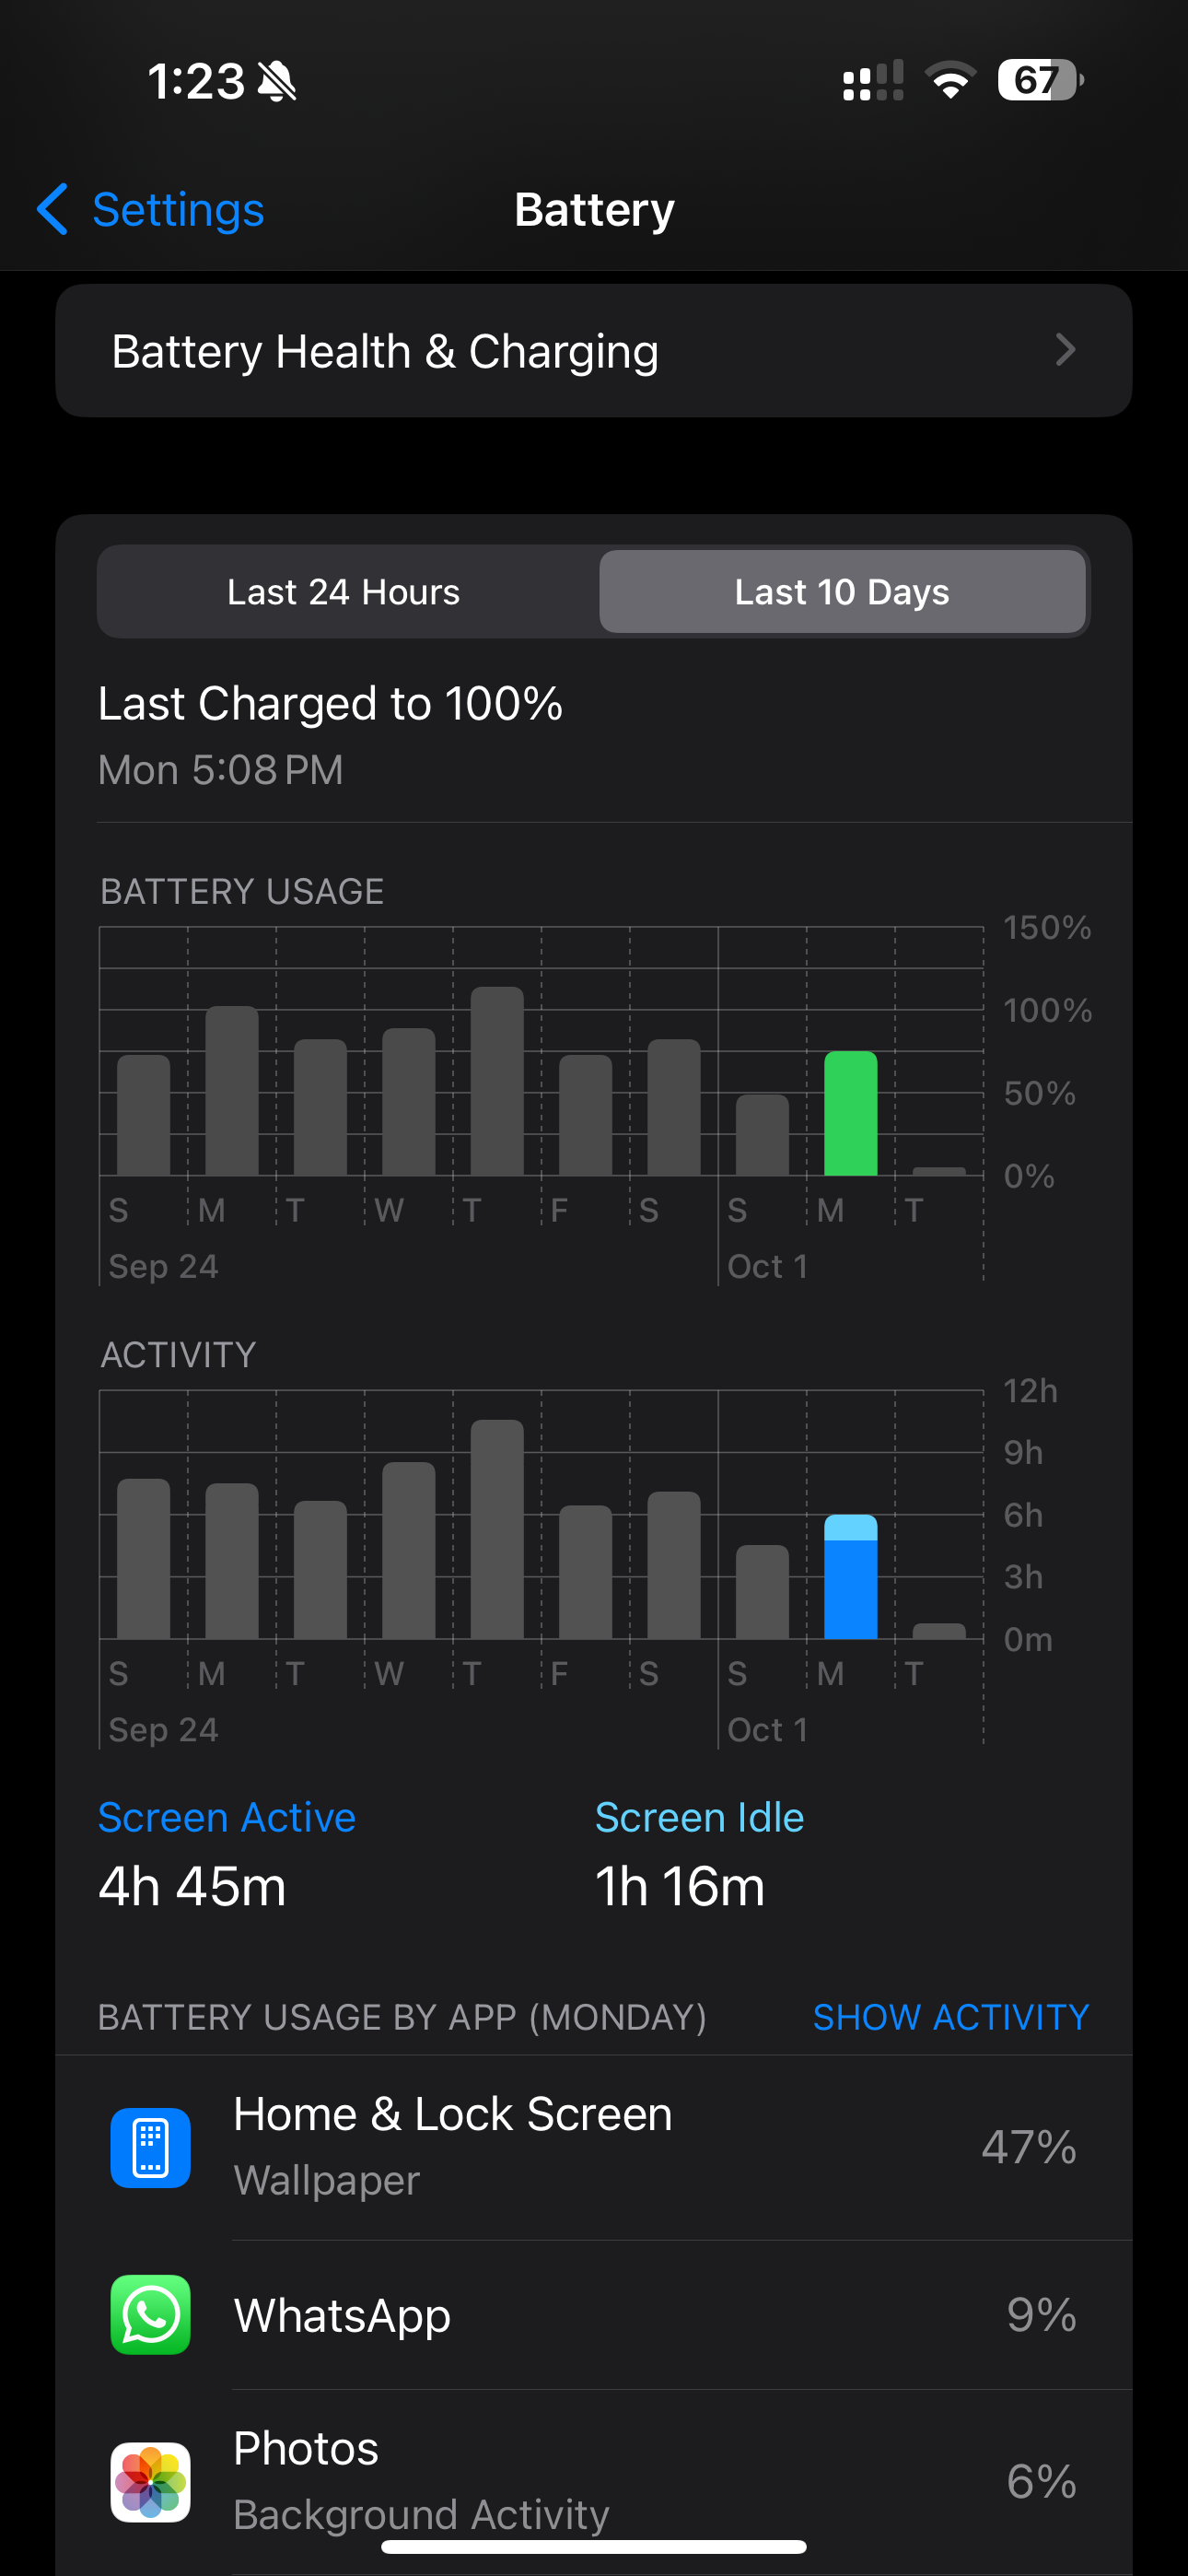Open the chevron beside Battery Health & Charging

[x=1066, y=350]
